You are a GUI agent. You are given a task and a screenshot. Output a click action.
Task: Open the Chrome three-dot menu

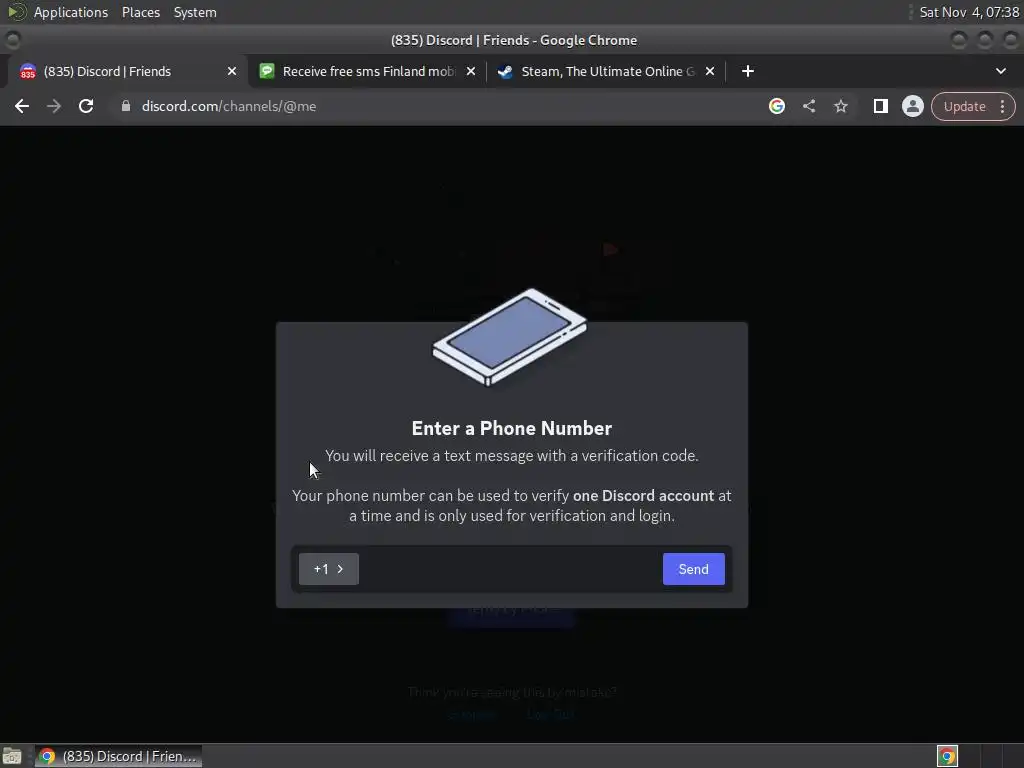(x=1002, y=106)
